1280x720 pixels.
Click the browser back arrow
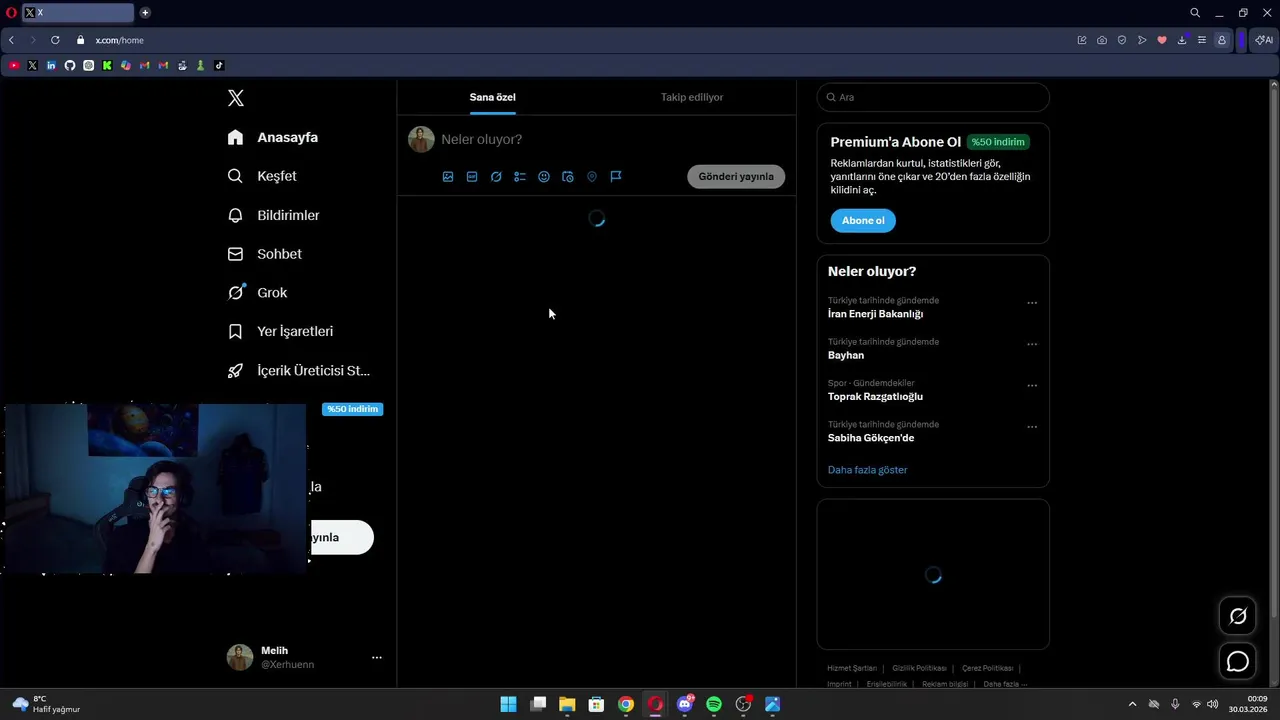coord(11,40)
